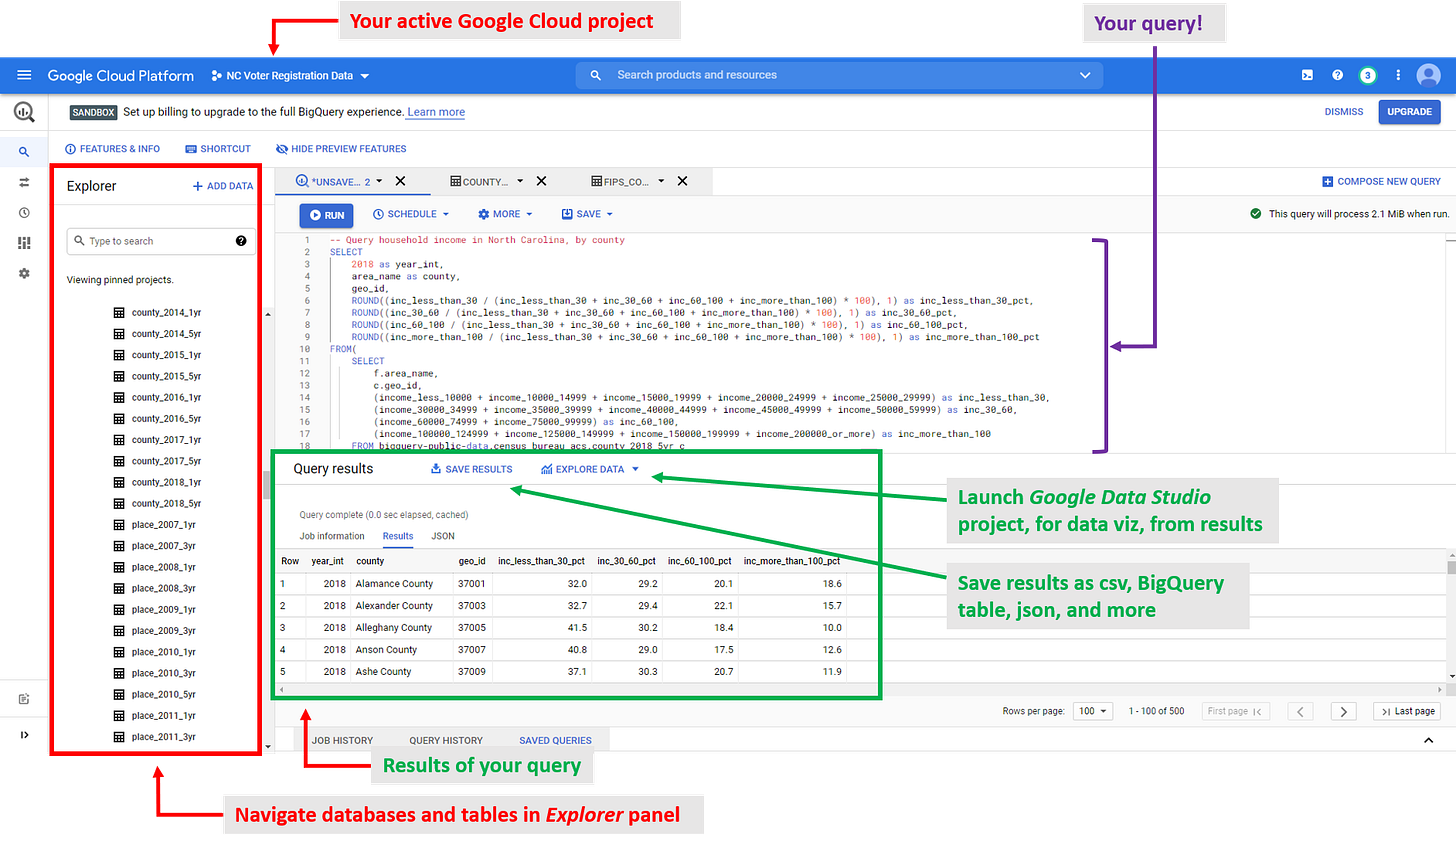Click the UPGRADE button
Viewport: 1456px width, 842px height.
(1409, 112)
